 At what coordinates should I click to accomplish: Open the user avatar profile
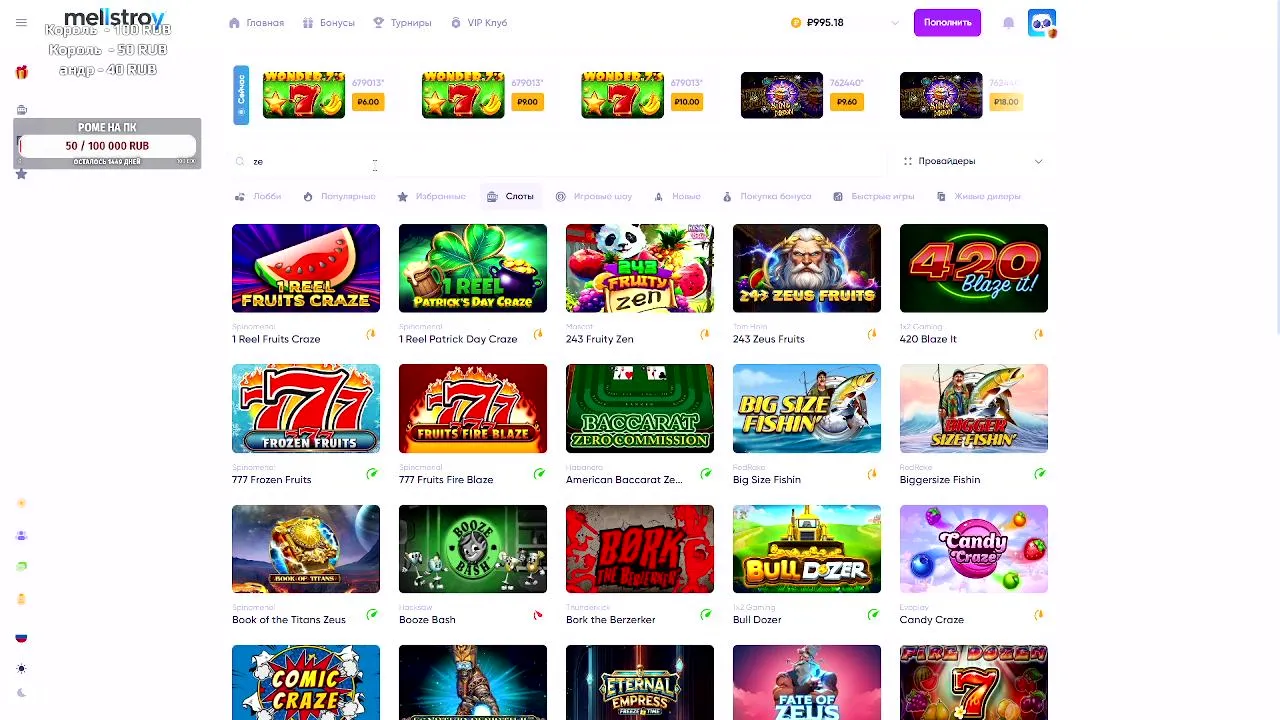pos(1041,23)
